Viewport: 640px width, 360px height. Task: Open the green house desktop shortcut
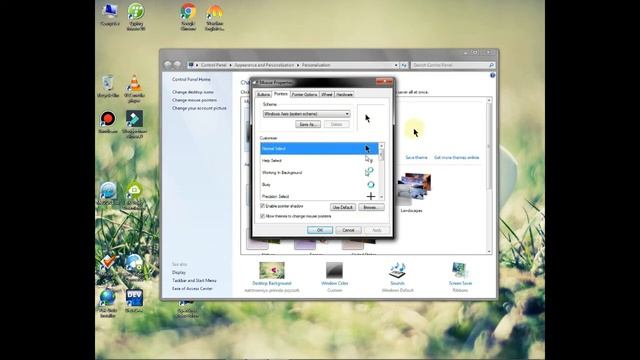click(x=134, y=195)
